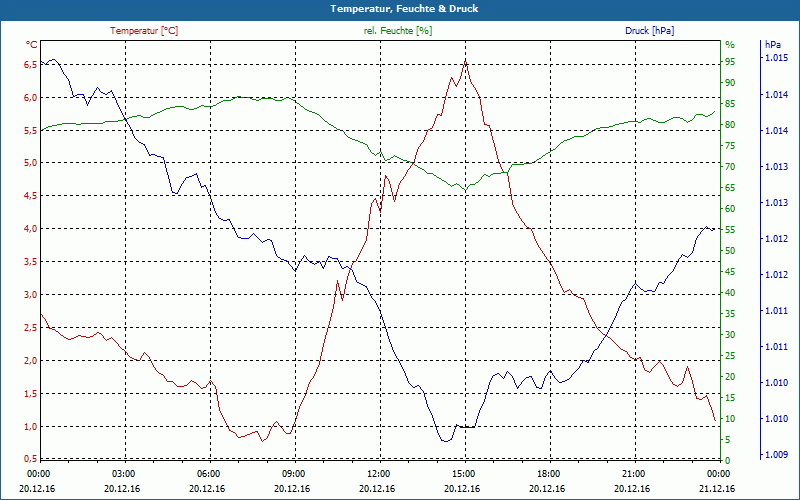Click the 15 humidity axis value
800x500 pixels.
(730, 398)
